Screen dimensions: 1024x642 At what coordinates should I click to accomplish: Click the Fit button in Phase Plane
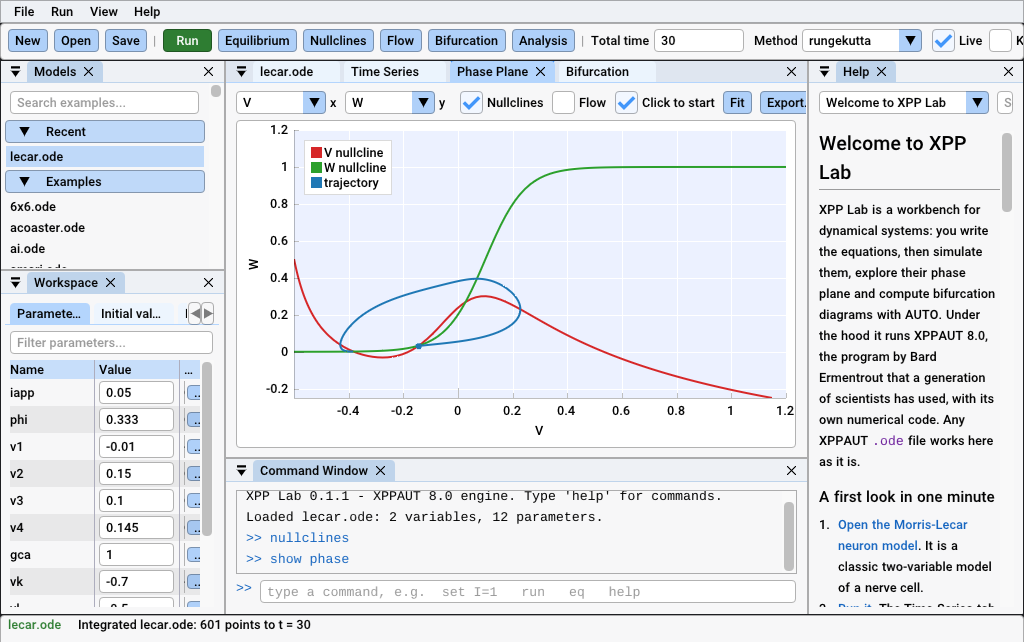pos(737,103)
